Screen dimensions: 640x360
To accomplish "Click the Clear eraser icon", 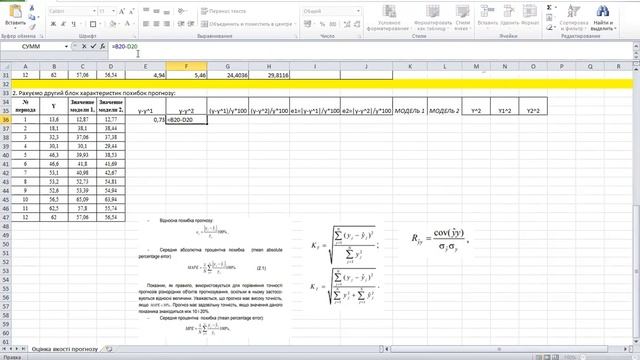I will (x=549, y=27).
